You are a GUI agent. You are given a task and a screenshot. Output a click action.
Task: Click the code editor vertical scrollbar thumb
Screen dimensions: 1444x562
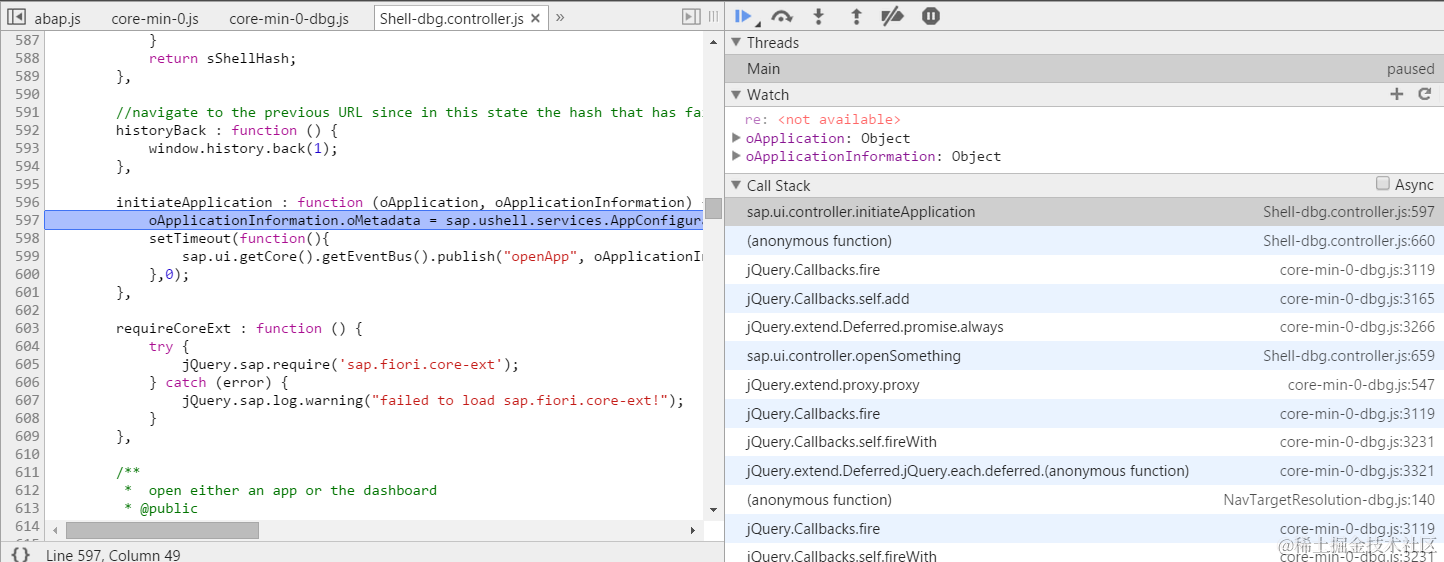click(713, 208)
